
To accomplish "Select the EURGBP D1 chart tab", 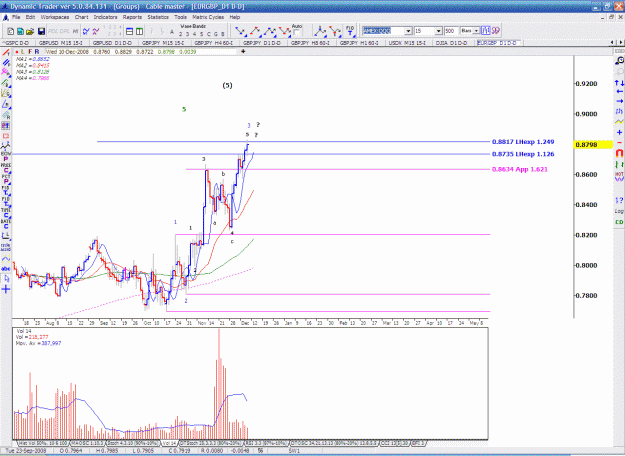I will (x=498, y=43).
